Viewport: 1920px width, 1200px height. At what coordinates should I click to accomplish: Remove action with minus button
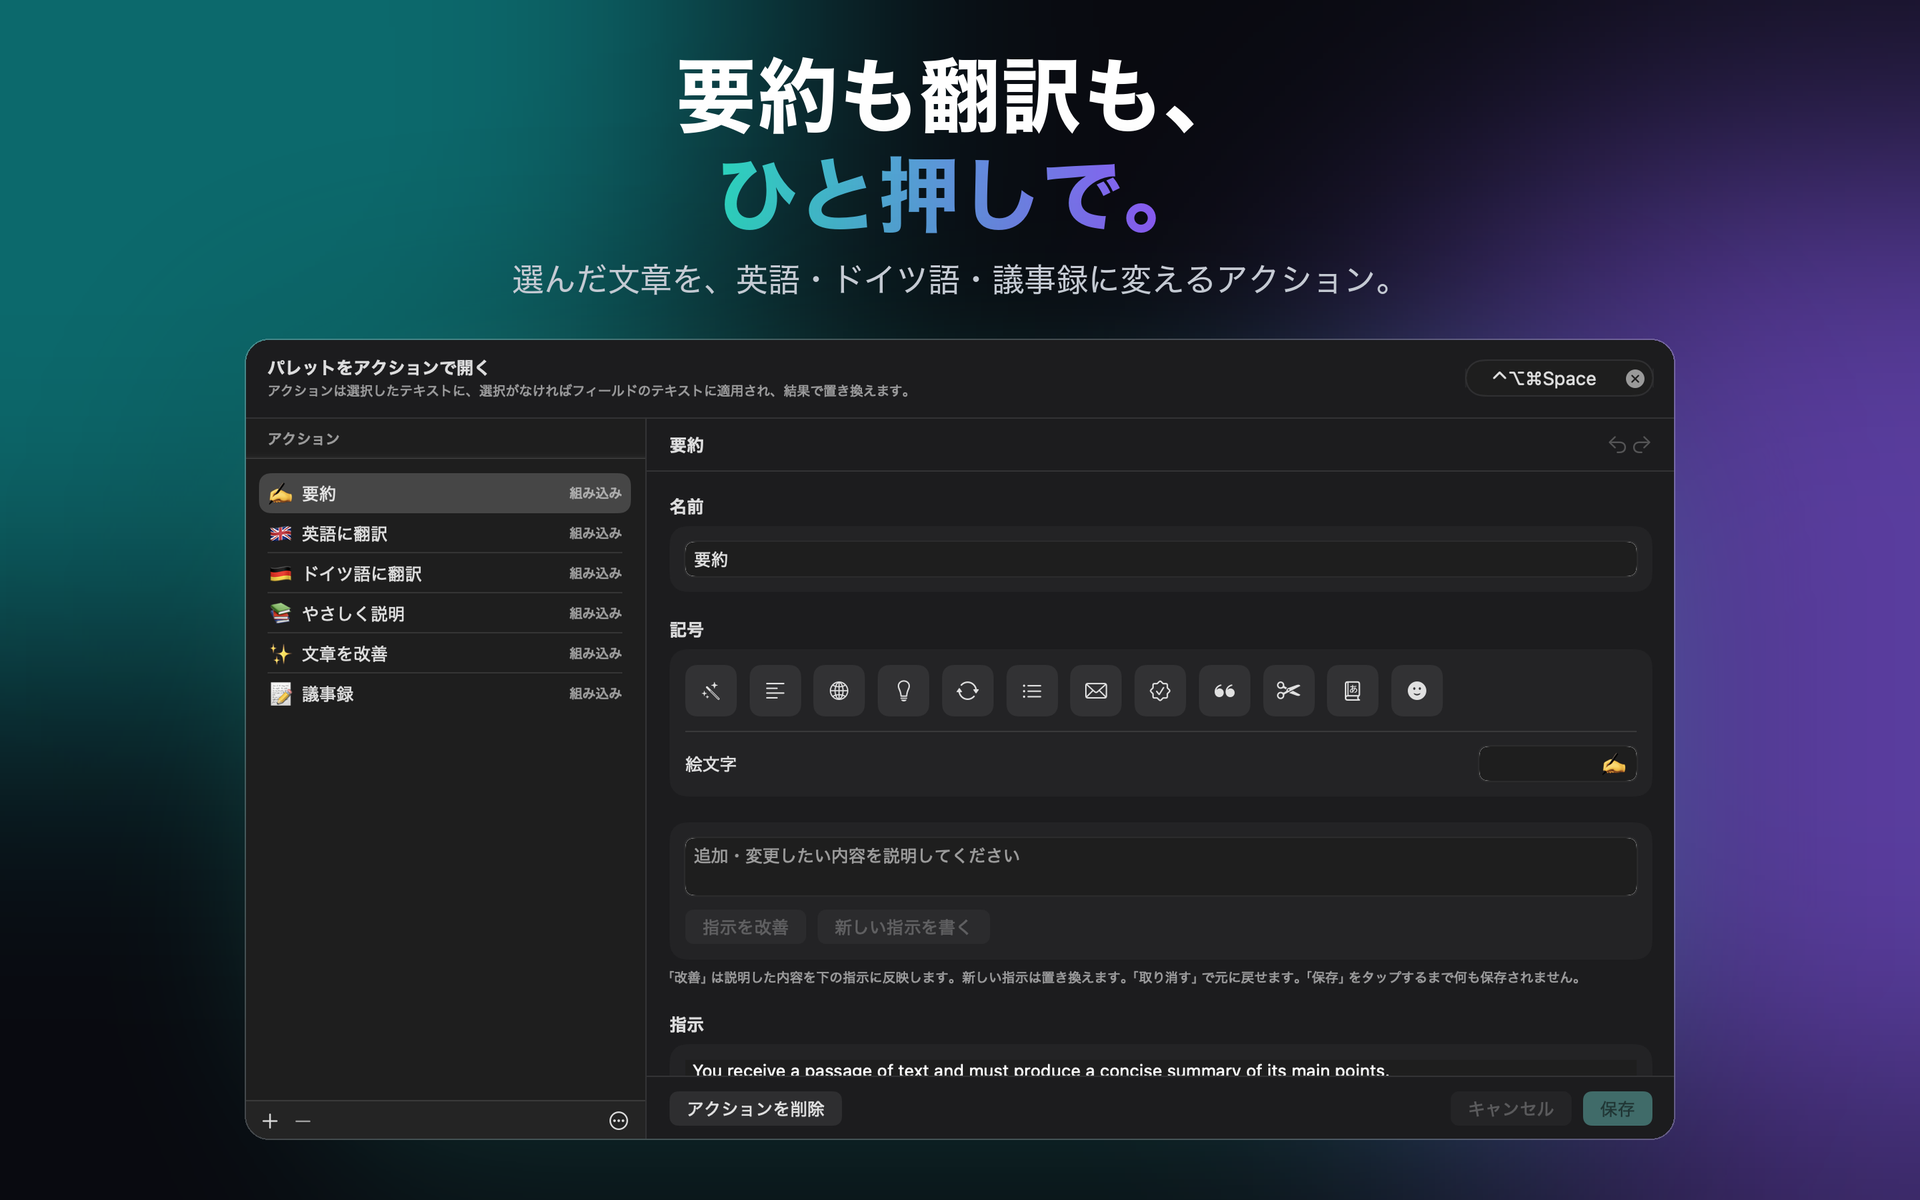click(x=303, y=1121)
